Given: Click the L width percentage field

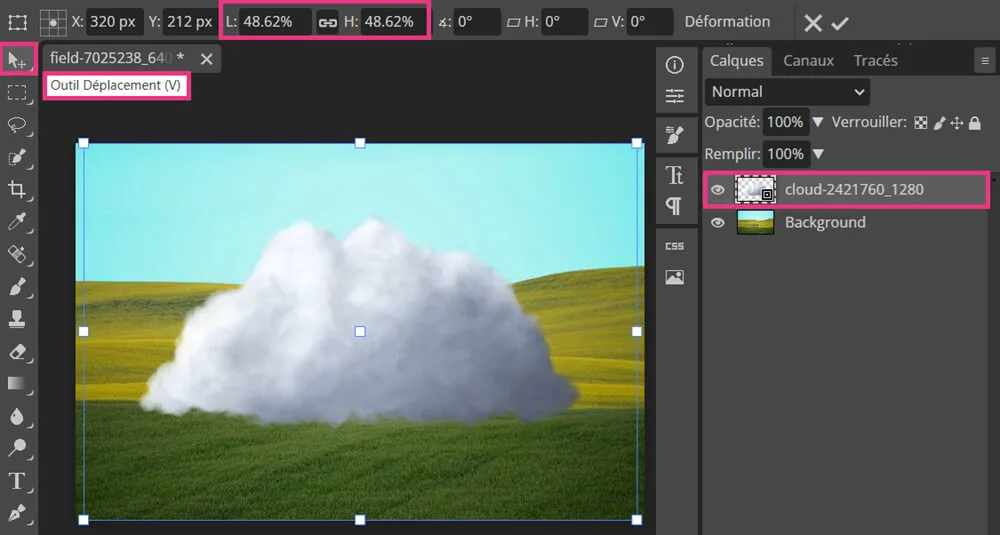Looking at the screenshot, I should coord(275,22).
